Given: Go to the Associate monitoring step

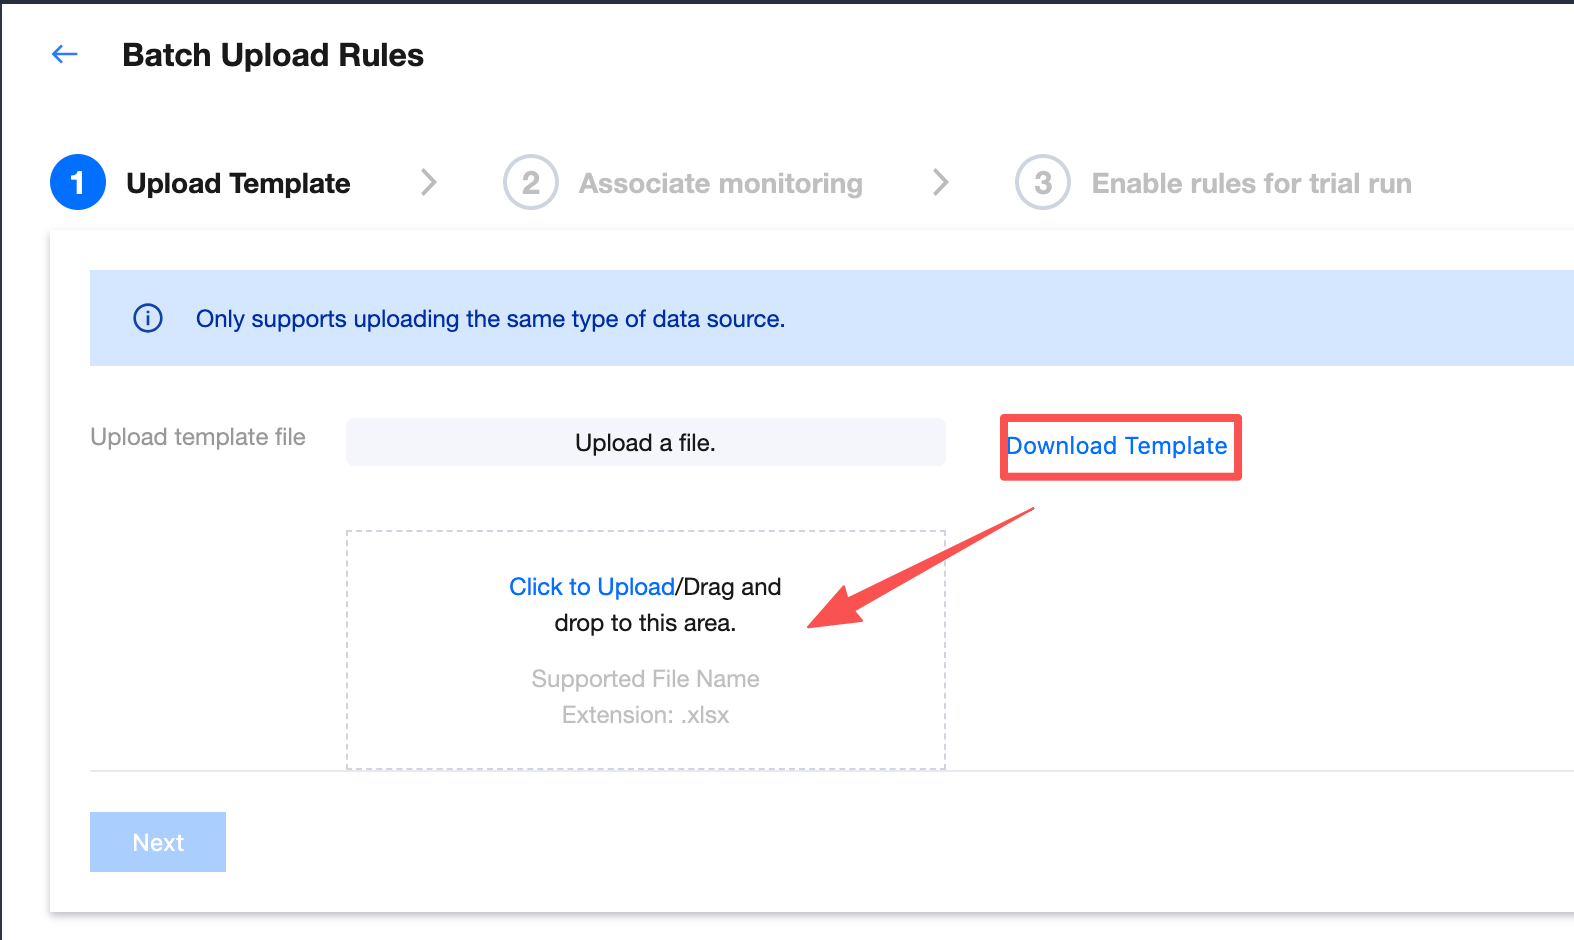Looking at the screenshot, I should tap(720, 184).
